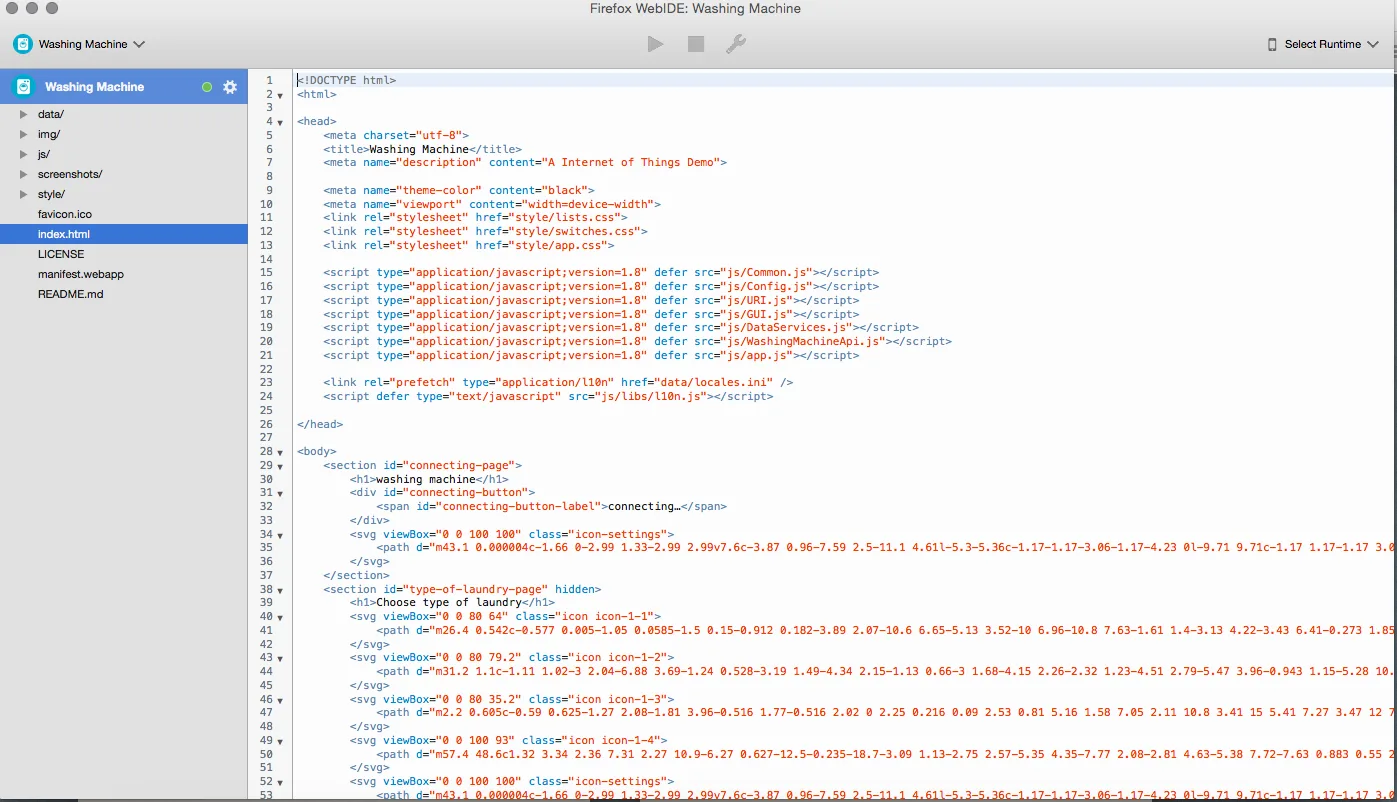Screen dimensions: 1397x802
Task: Click the Washing Machine icon in sidebar header
Action: click(x=23, y=87)
